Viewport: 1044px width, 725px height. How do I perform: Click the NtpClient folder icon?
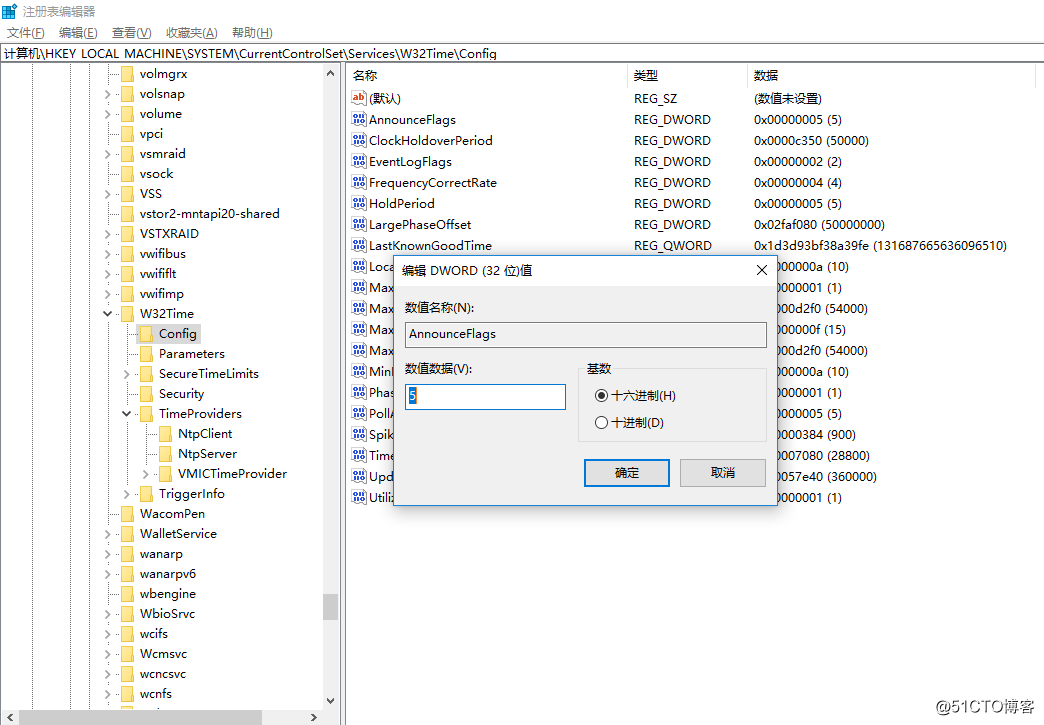point(166,434)
